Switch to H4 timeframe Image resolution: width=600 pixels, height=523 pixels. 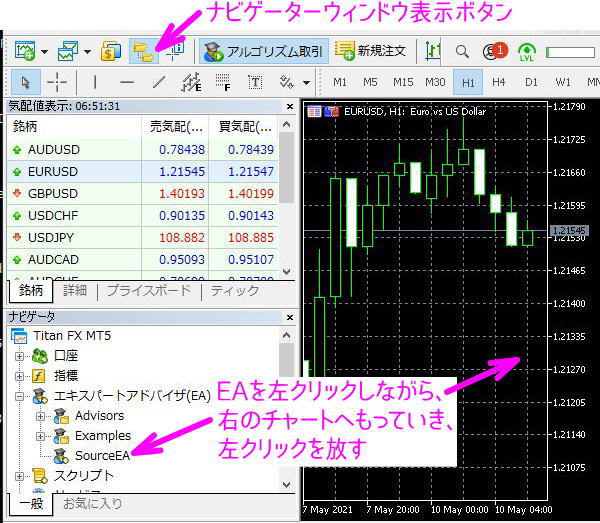(x=499, y=82)
